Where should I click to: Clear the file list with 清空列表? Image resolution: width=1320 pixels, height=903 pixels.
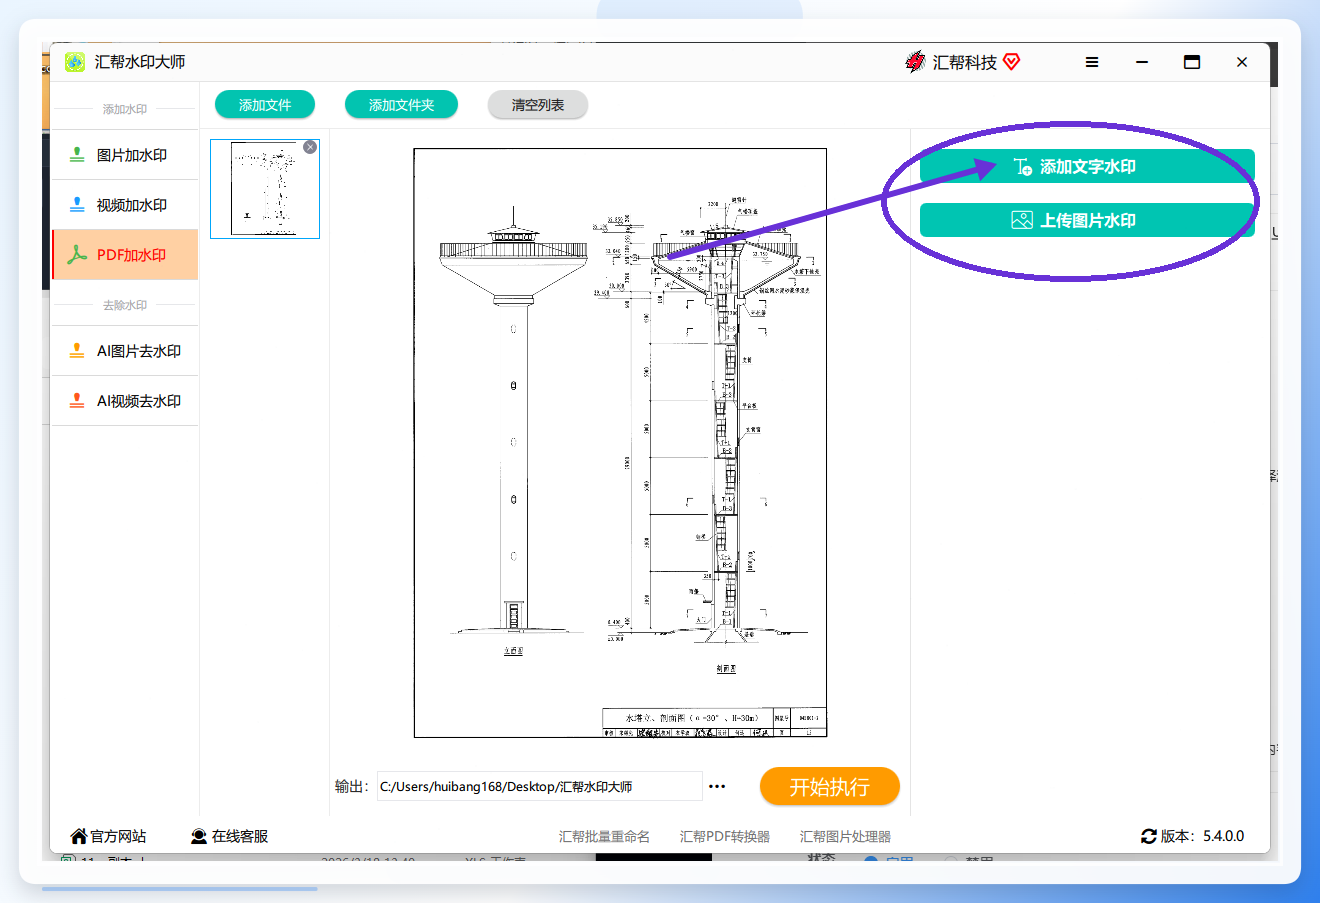point(538,105)
